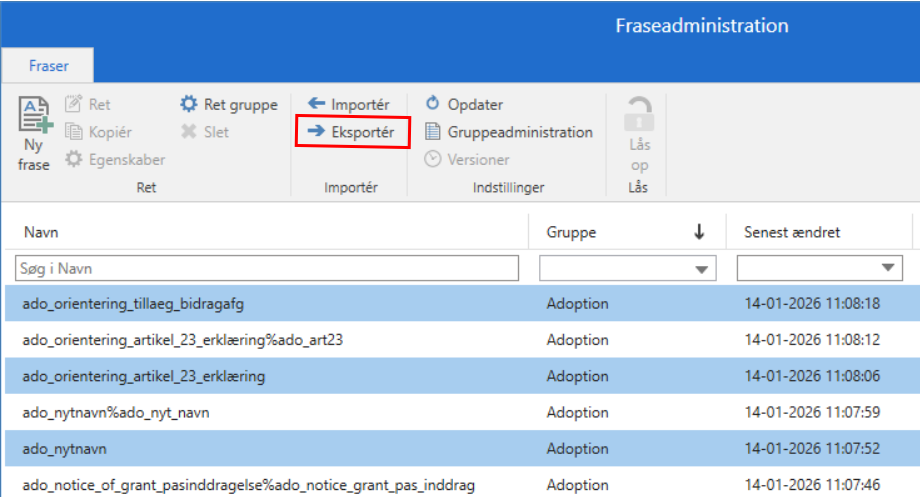Image resolution: width=920 pixels, height=497 pixels.
Task: Select row ado_notice_of_grant_pasinddragelse%ado_notice_grant_pas_inddrag
Action: (462, 484)
